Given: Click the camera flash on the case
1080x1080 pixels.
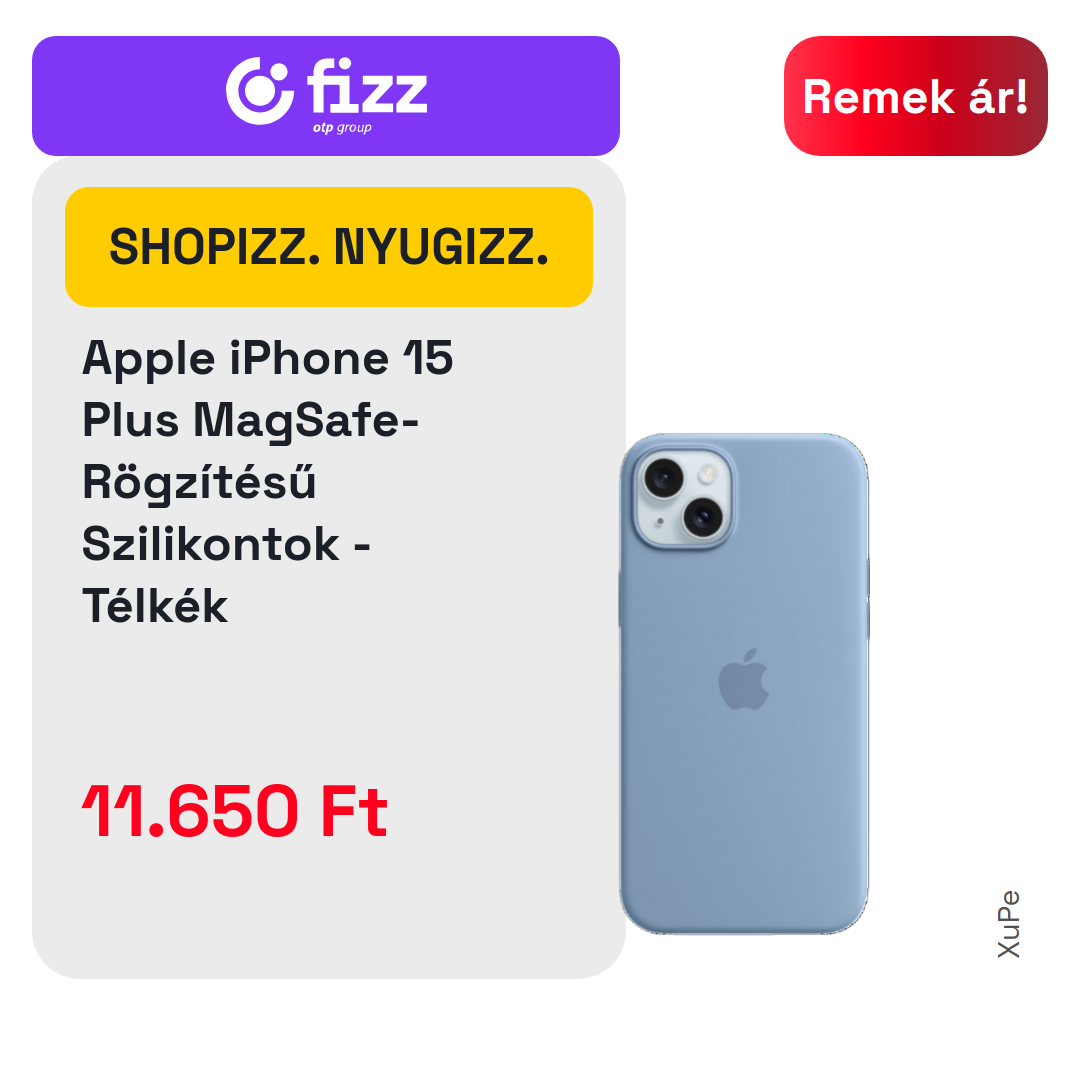Looking at the screenshot, I should [x=707, y=474].
